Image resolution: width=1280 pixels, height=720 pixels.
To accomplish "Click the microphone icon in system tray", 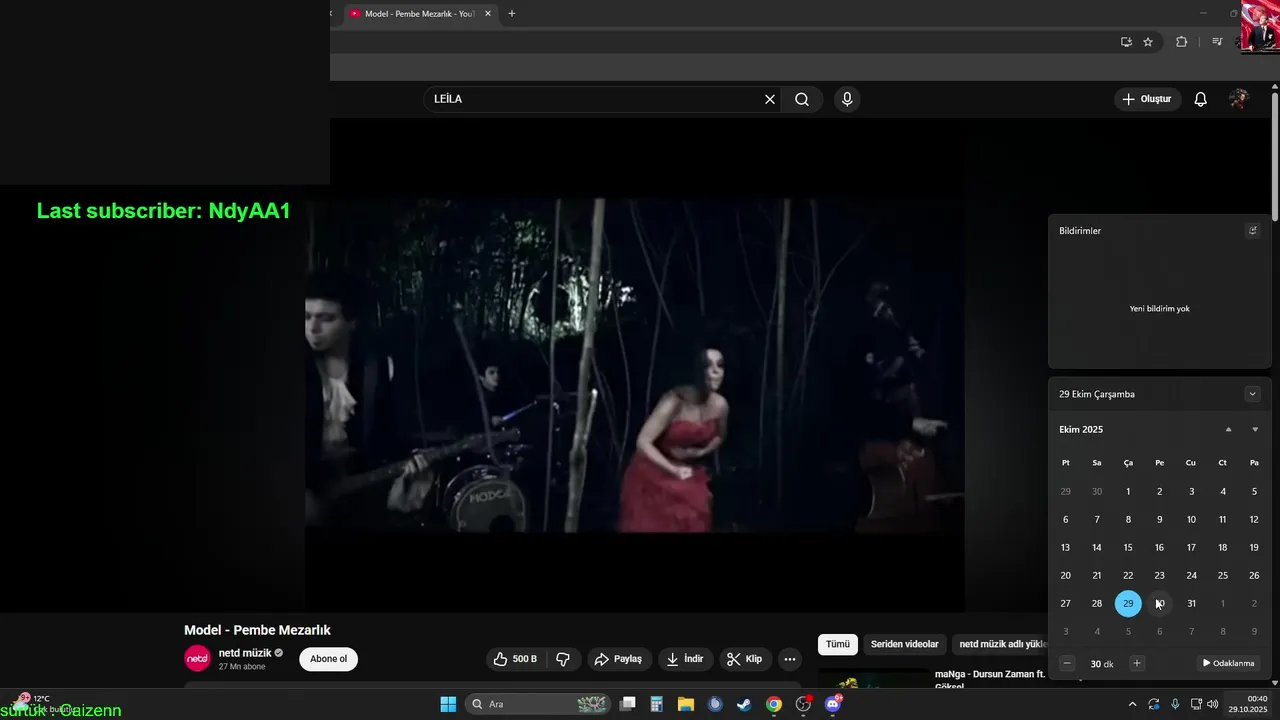I will (1175, 704).
